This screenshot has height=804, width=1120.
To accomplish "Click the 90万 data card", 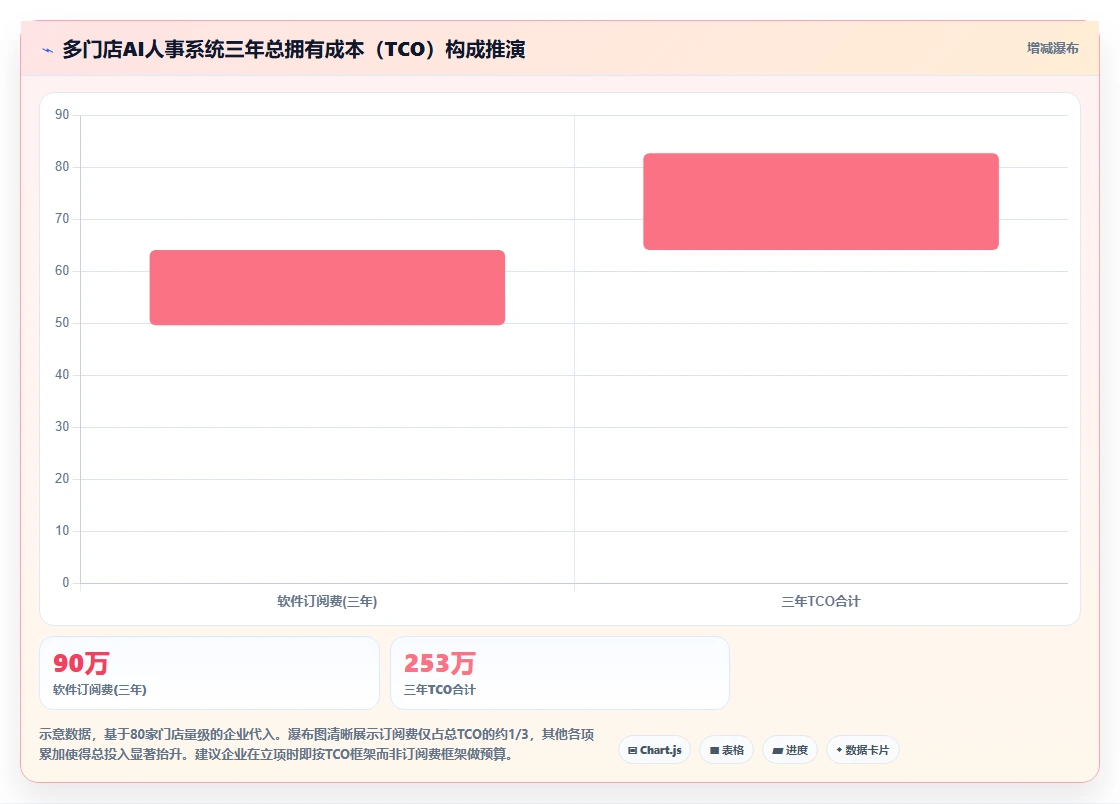I will (209, 673).
